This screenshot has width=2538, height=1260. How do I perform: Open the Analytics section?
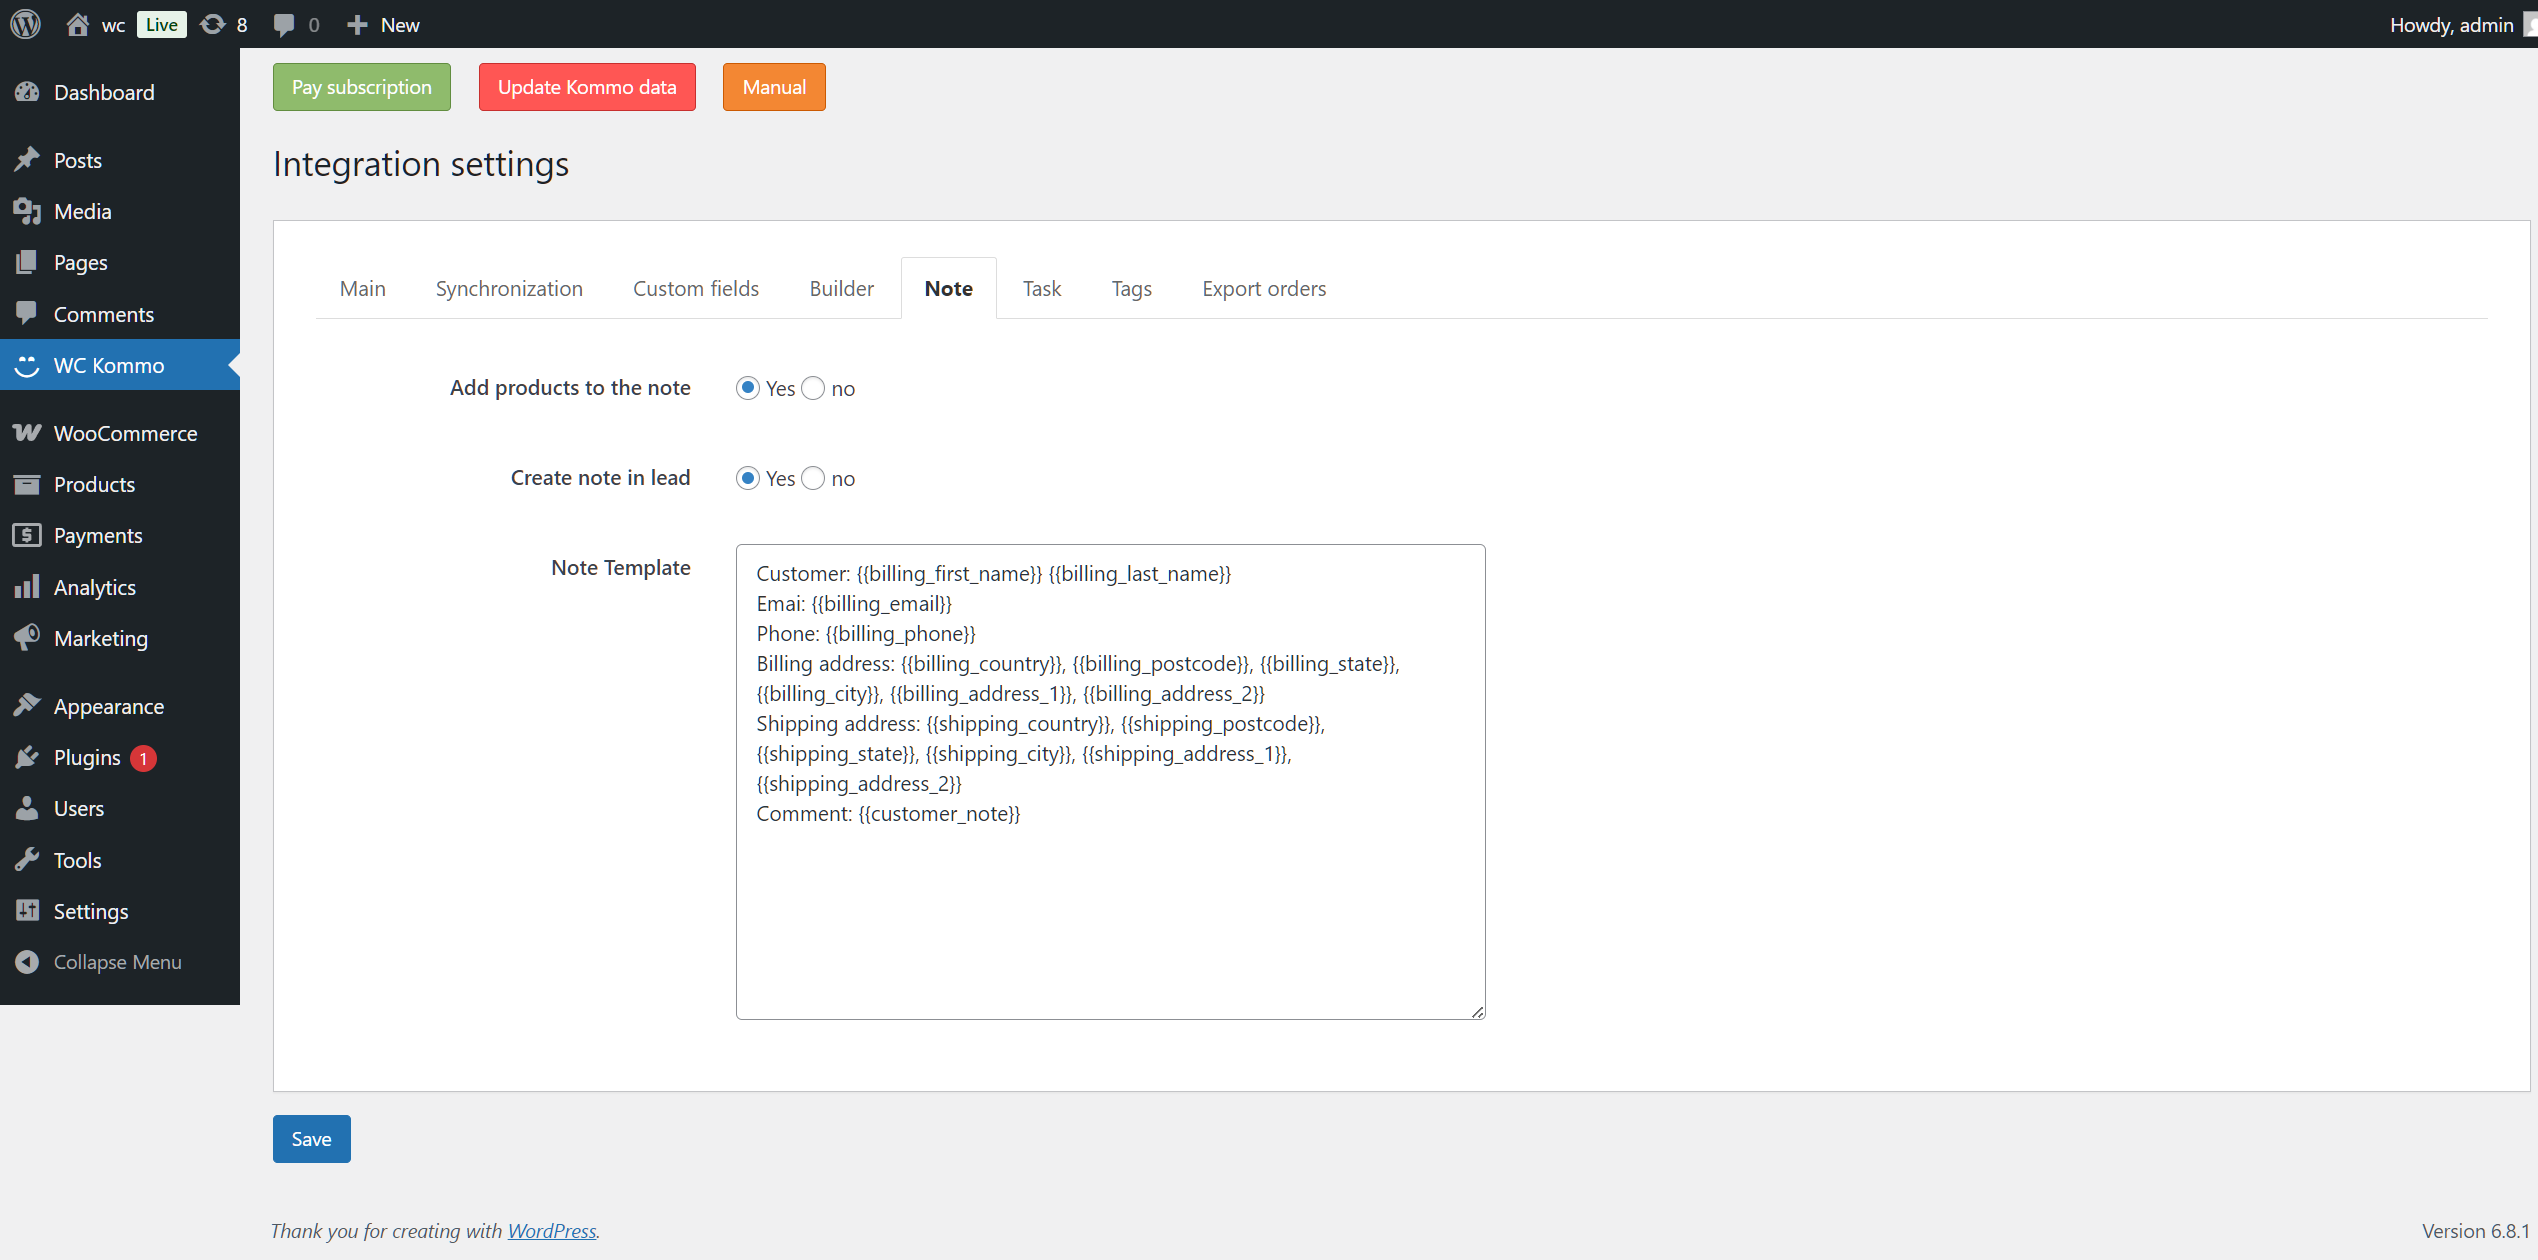point(95,587)
